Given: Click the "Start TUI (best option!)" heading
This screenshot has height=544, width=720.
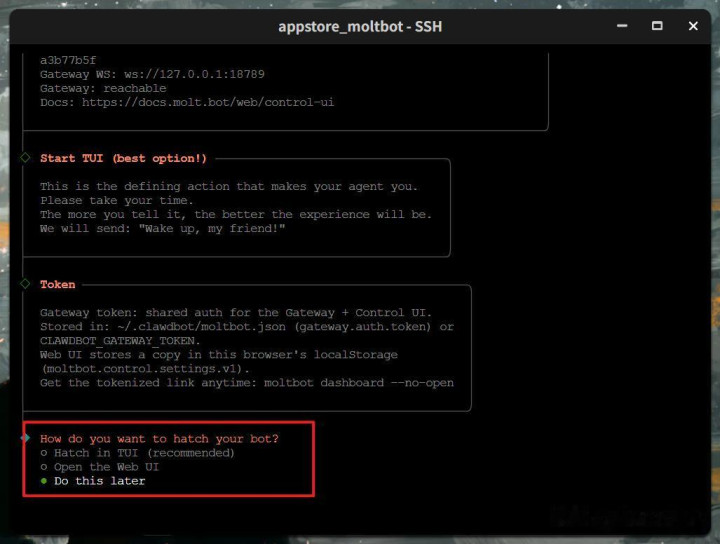Looking at the screenshot, I should pyautogui.click(x=124, y=158).
